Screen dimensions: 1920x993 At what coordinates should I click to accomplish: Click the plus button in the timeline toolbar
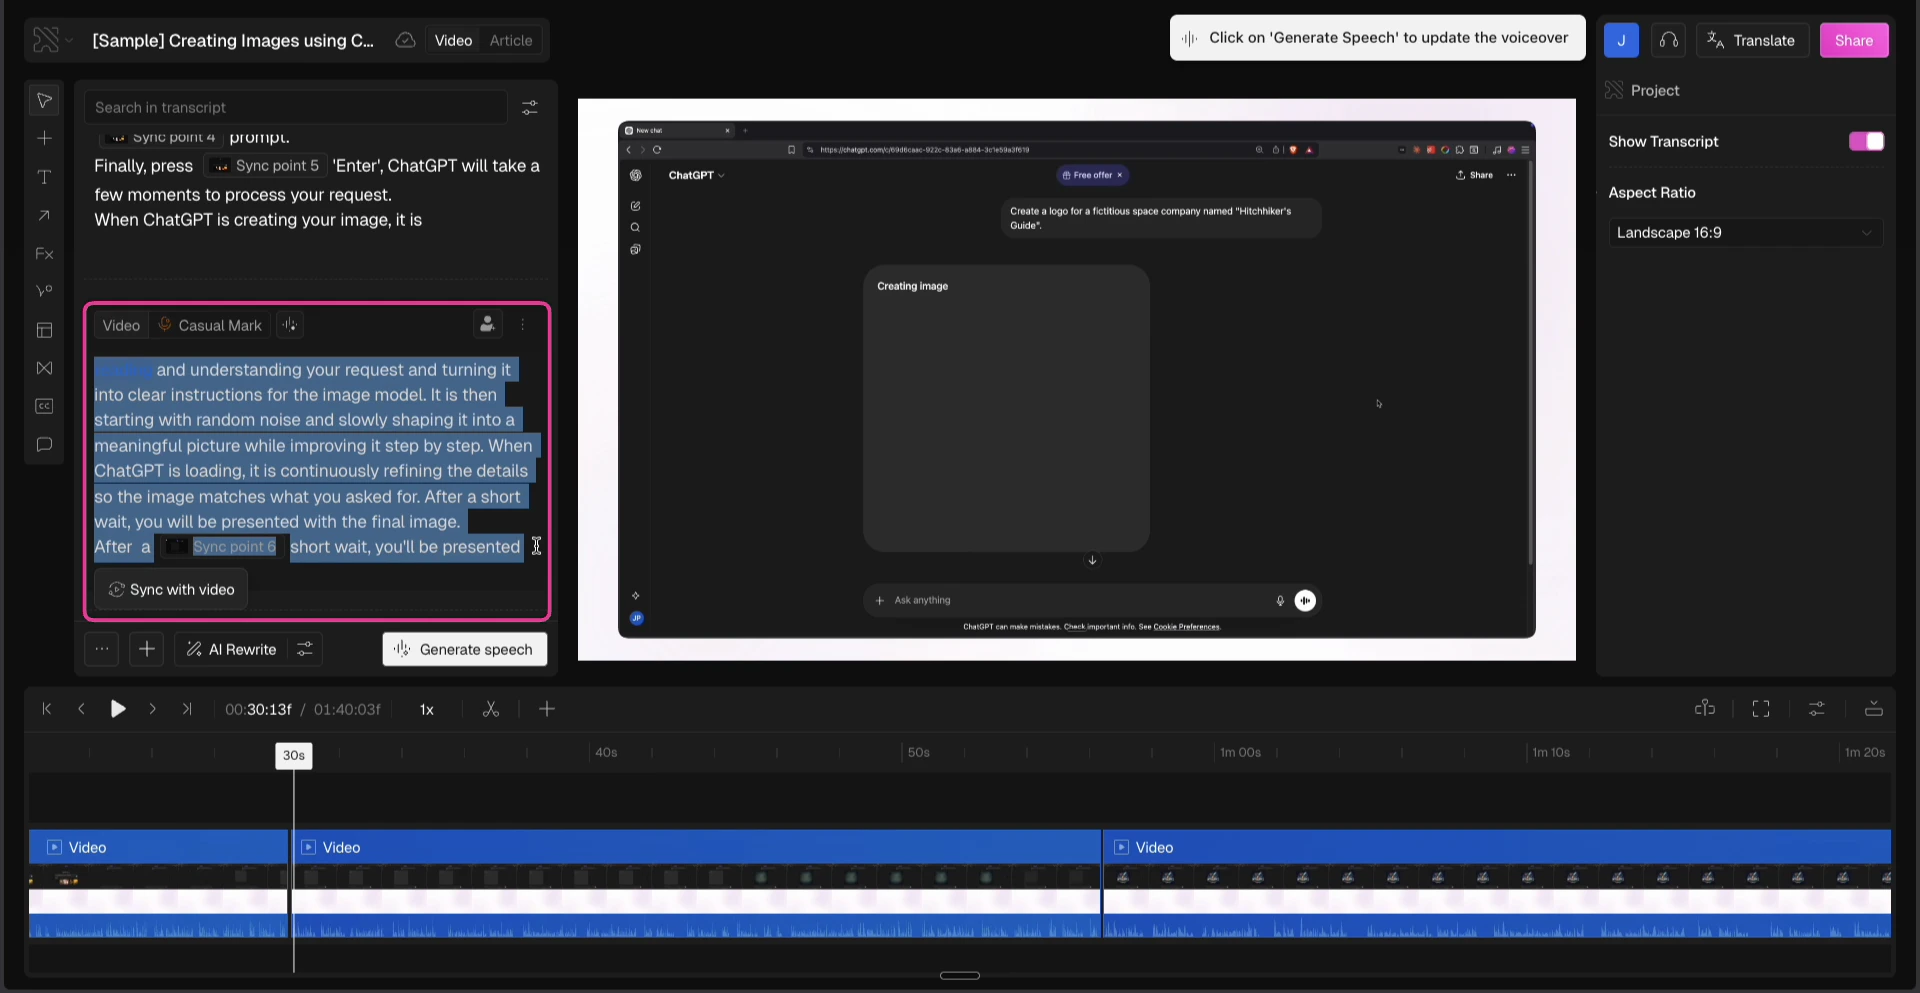coord(547,709)
